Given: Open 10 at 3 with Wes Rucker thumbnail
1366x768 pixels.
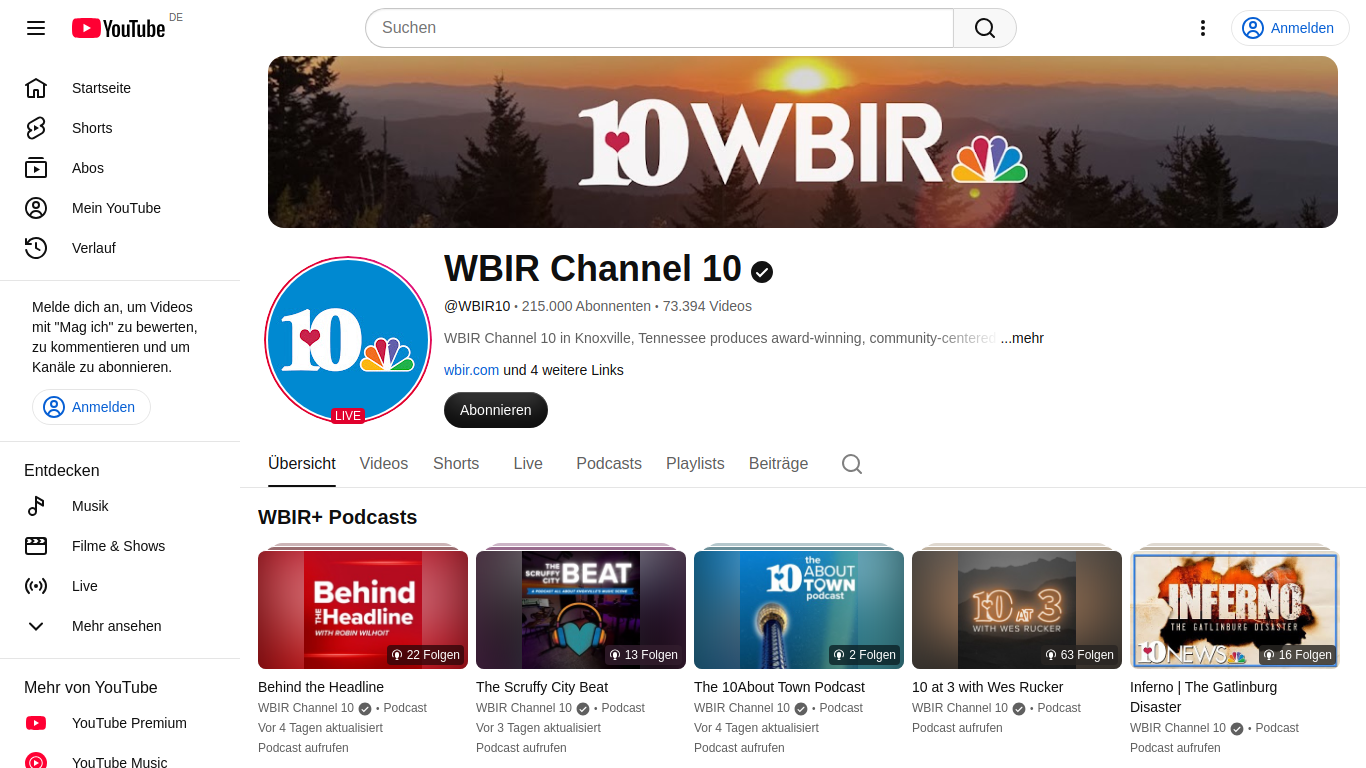Looking at the screenshot, I should coord(1017,609).
